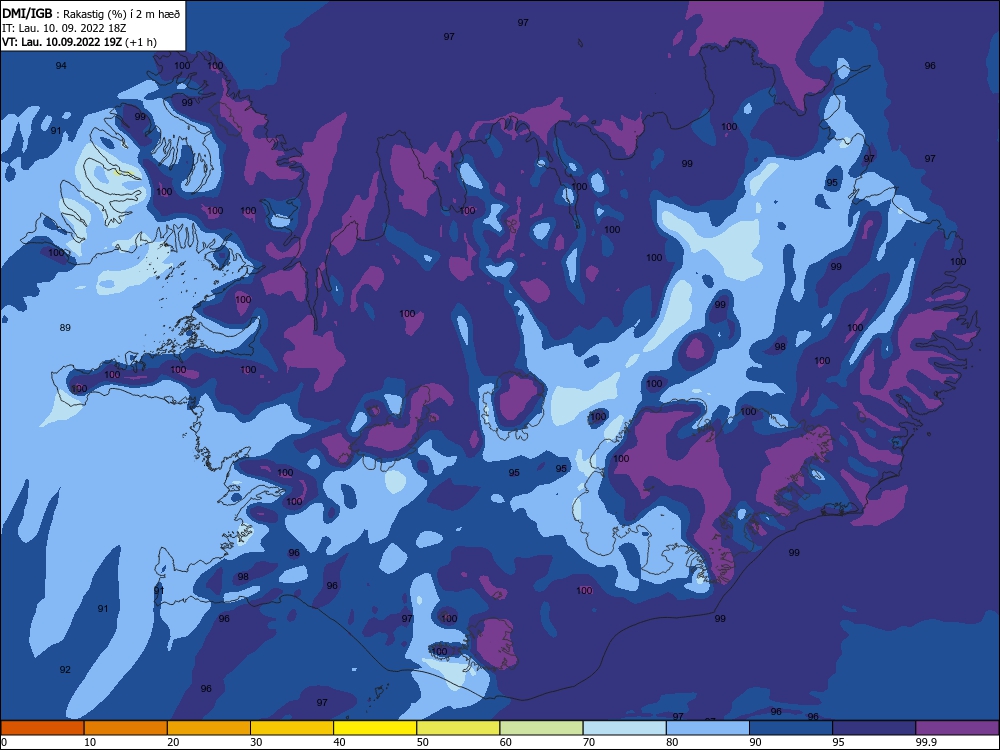
Task: Select the '92' humidity value on the map
Action: (65, 670)
